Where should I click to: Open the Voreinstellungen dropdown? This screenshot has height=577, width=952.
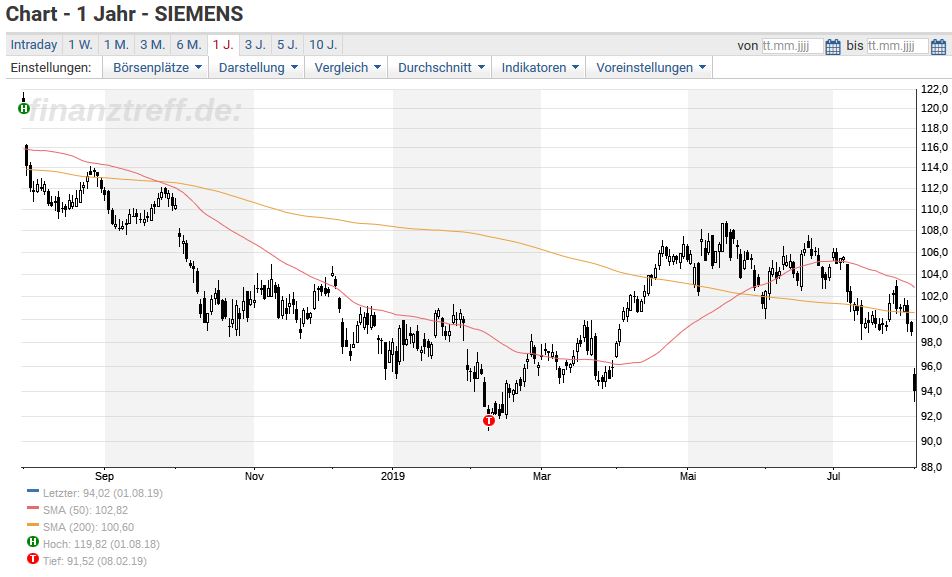click(650, 67)
